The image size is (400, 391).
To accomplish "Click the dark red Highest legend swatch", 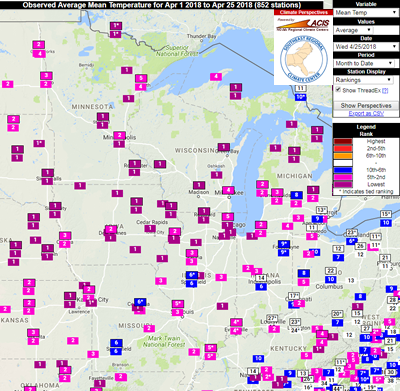I will (x=343, y=141).
